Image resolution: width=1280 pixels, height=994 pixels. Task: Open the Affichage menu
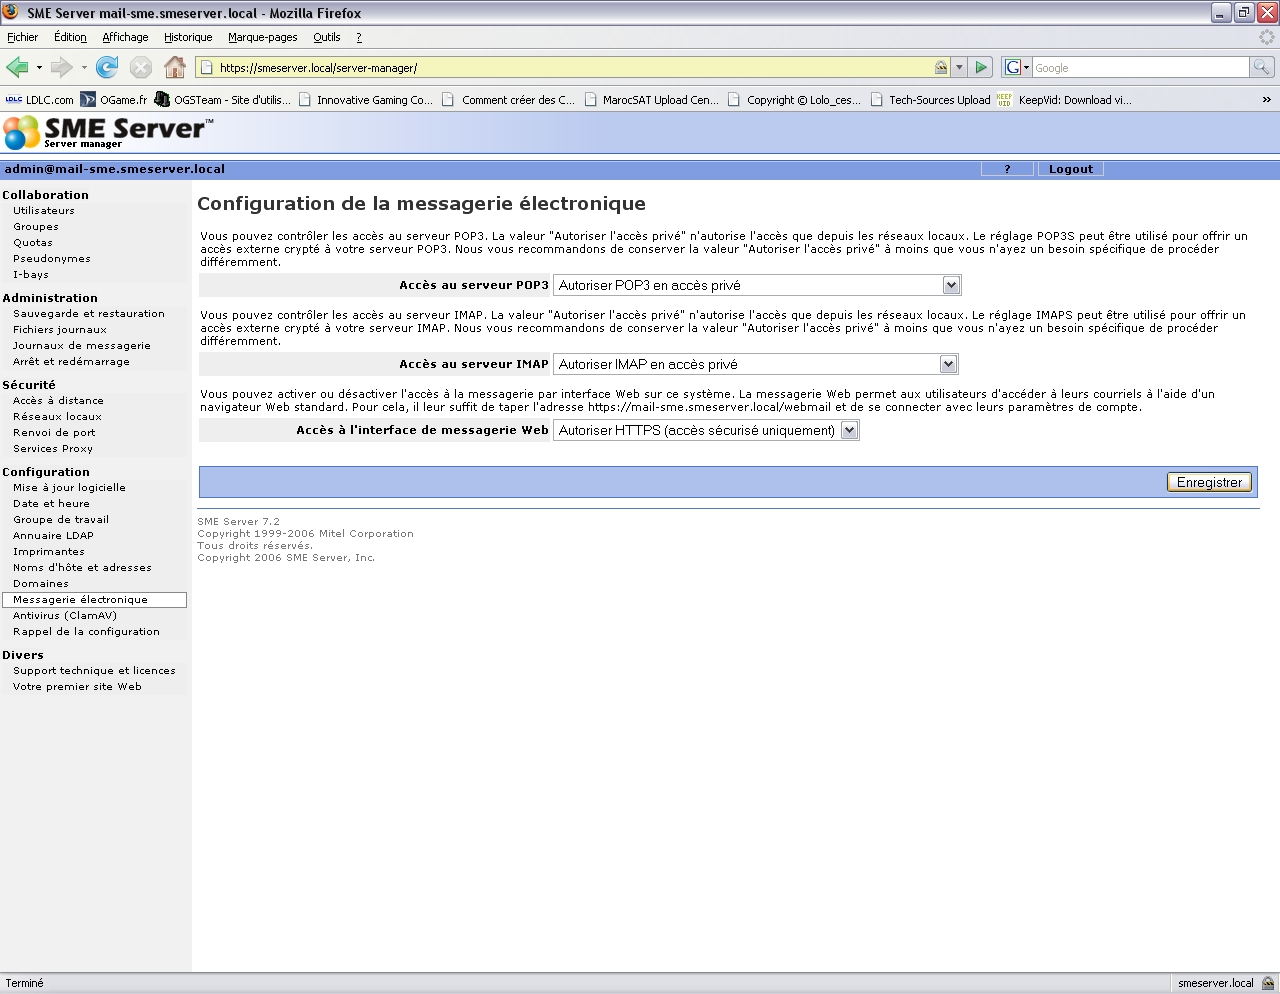coord(125,37)
